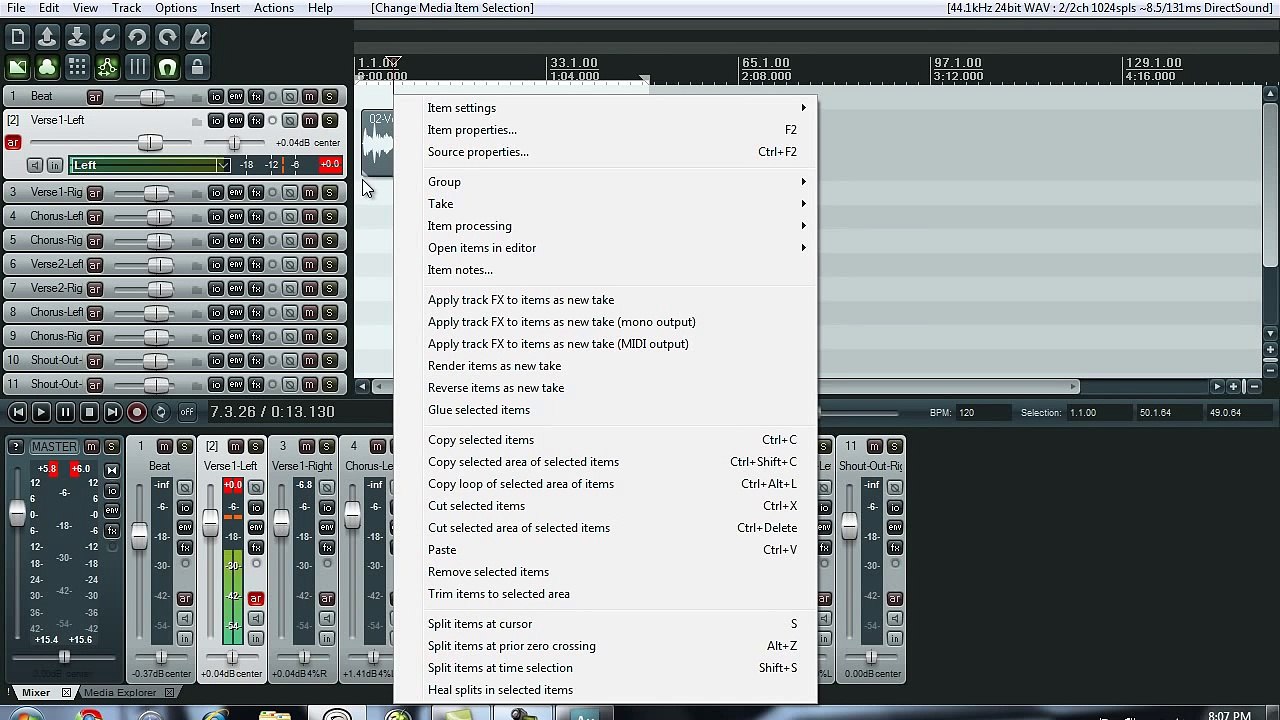The width and height of the screenshot is (1280, 720).
Task: Click the Stop transport button
Action: [89, 412]
